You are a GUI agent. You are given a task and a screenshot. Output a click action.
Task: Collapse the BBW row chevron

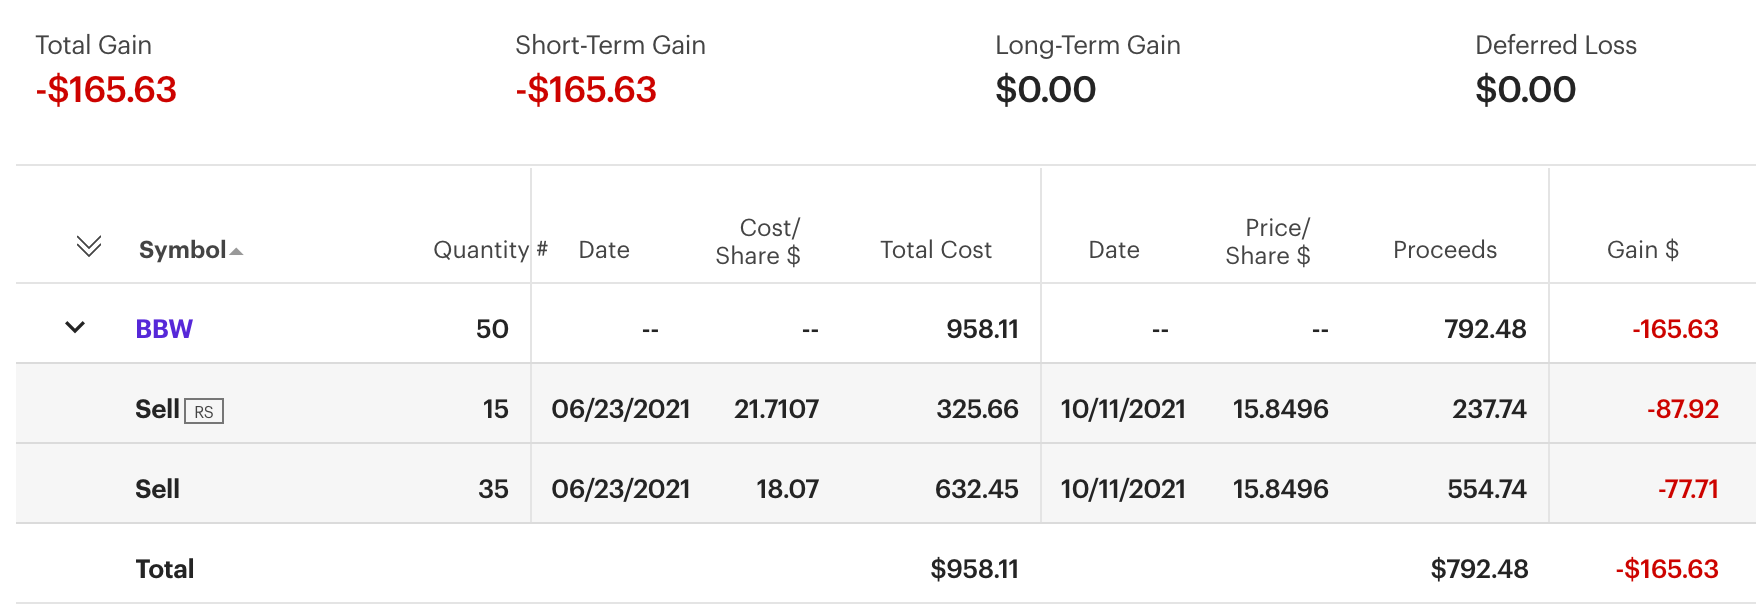75,328
